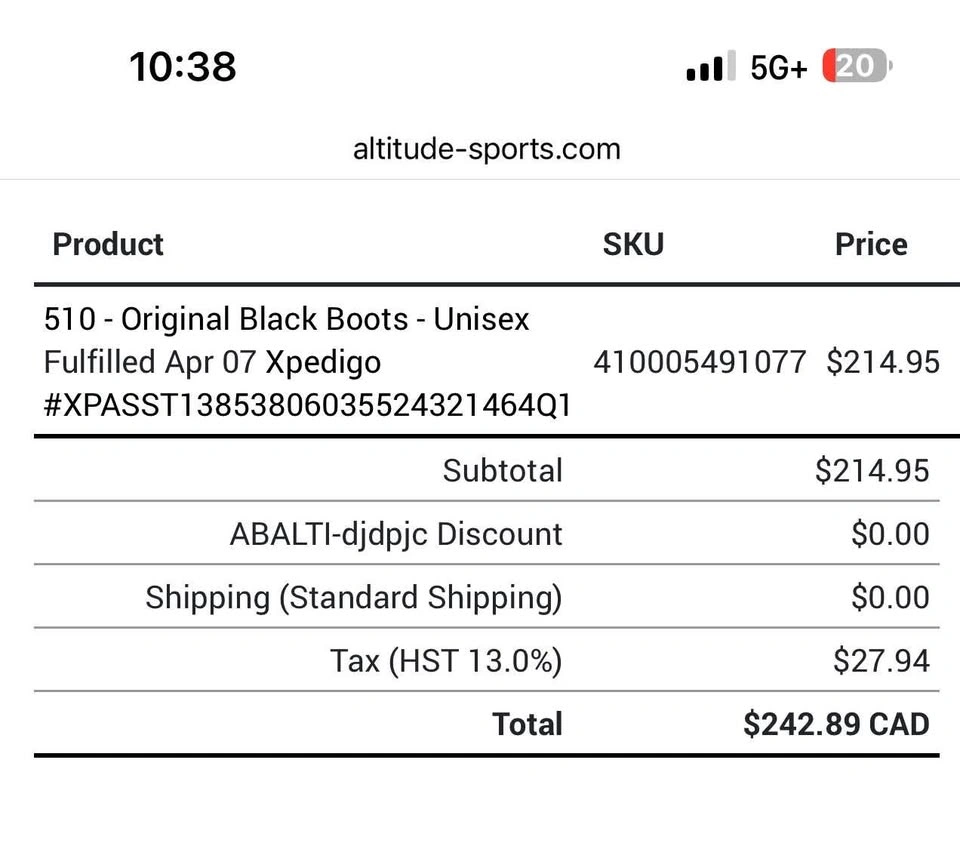960x846 pixels.
Task: Click the Shipping (Standard Shipping) label
Action: click(353, 597)
